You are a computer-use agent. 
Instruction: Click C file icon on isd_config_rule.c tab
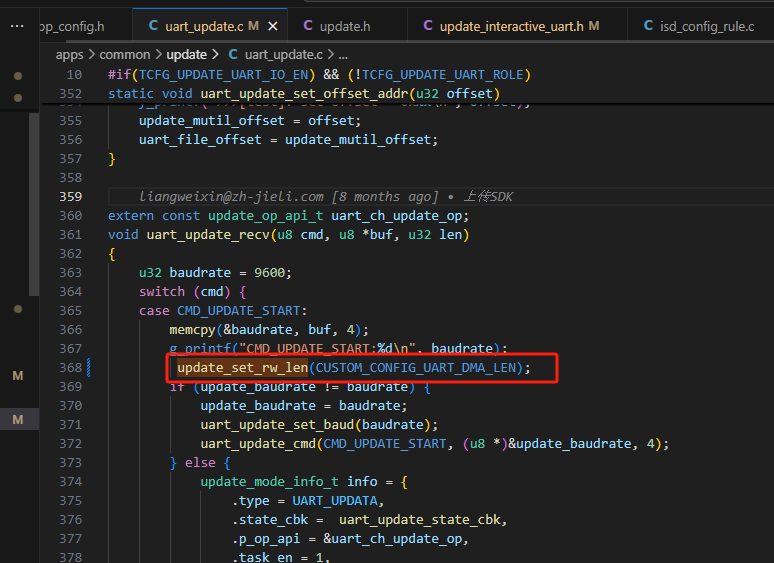coord(648,26)
